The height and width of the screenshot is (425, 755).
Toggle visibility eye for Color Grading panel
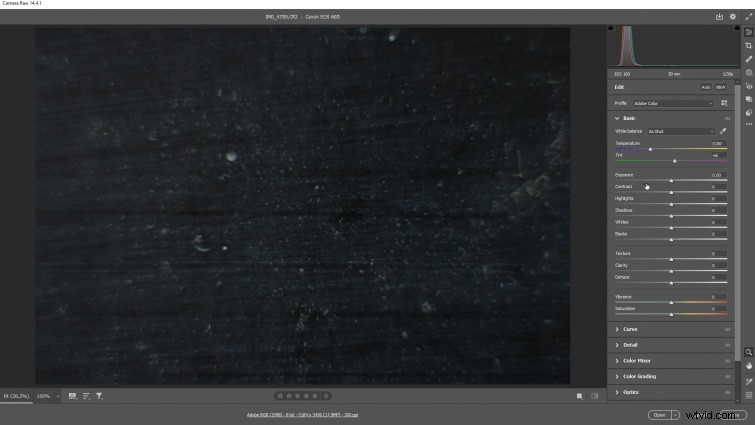click(728, 377)
